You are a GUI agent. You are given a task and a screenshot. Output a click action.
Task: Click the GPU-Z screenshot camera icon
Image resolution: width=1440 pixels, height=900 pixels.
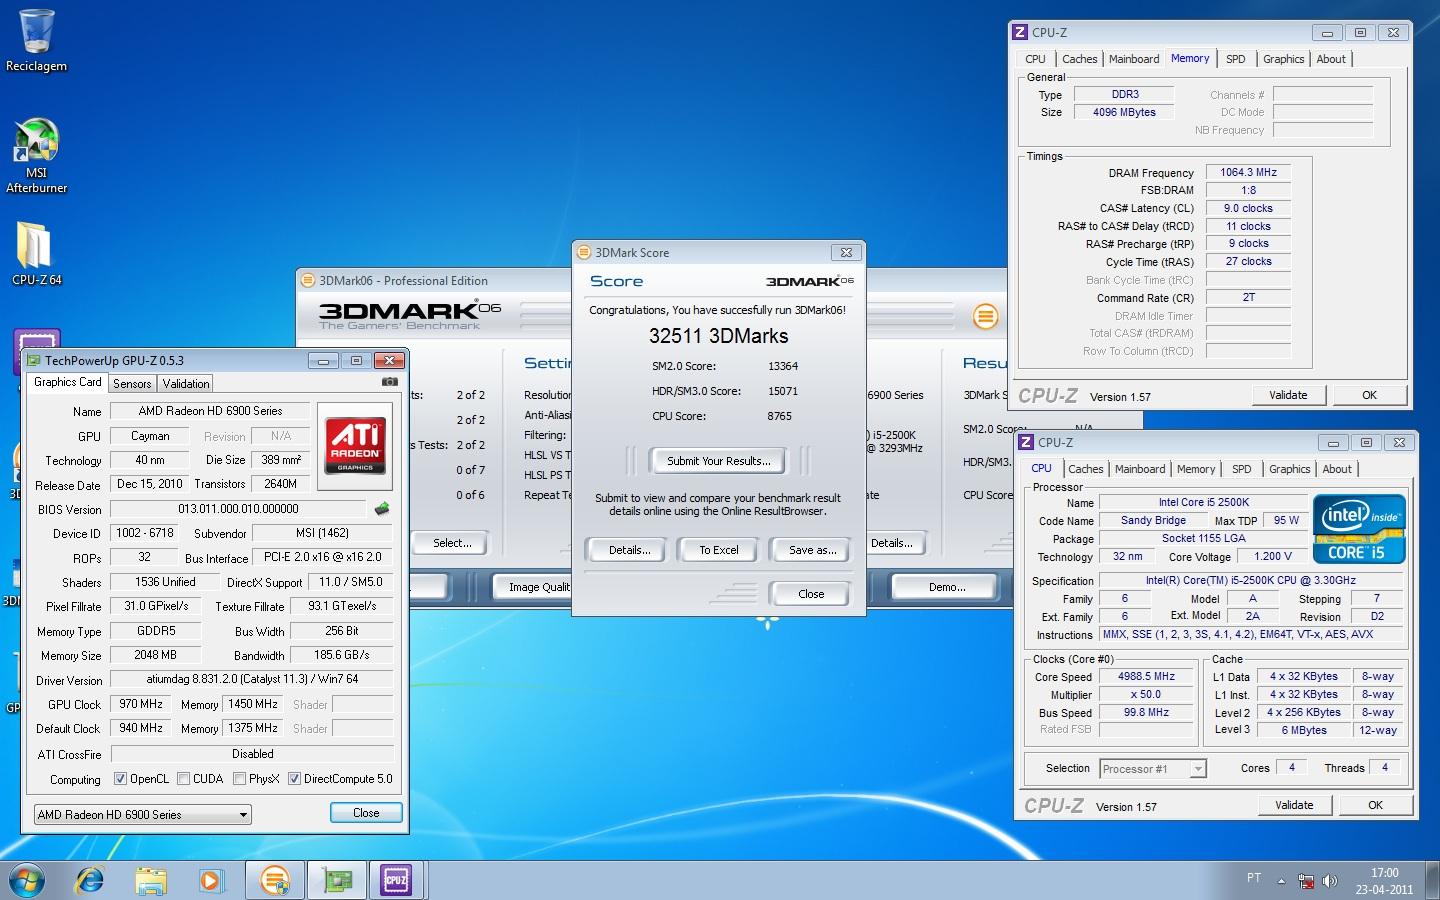(x=390, y=382)
